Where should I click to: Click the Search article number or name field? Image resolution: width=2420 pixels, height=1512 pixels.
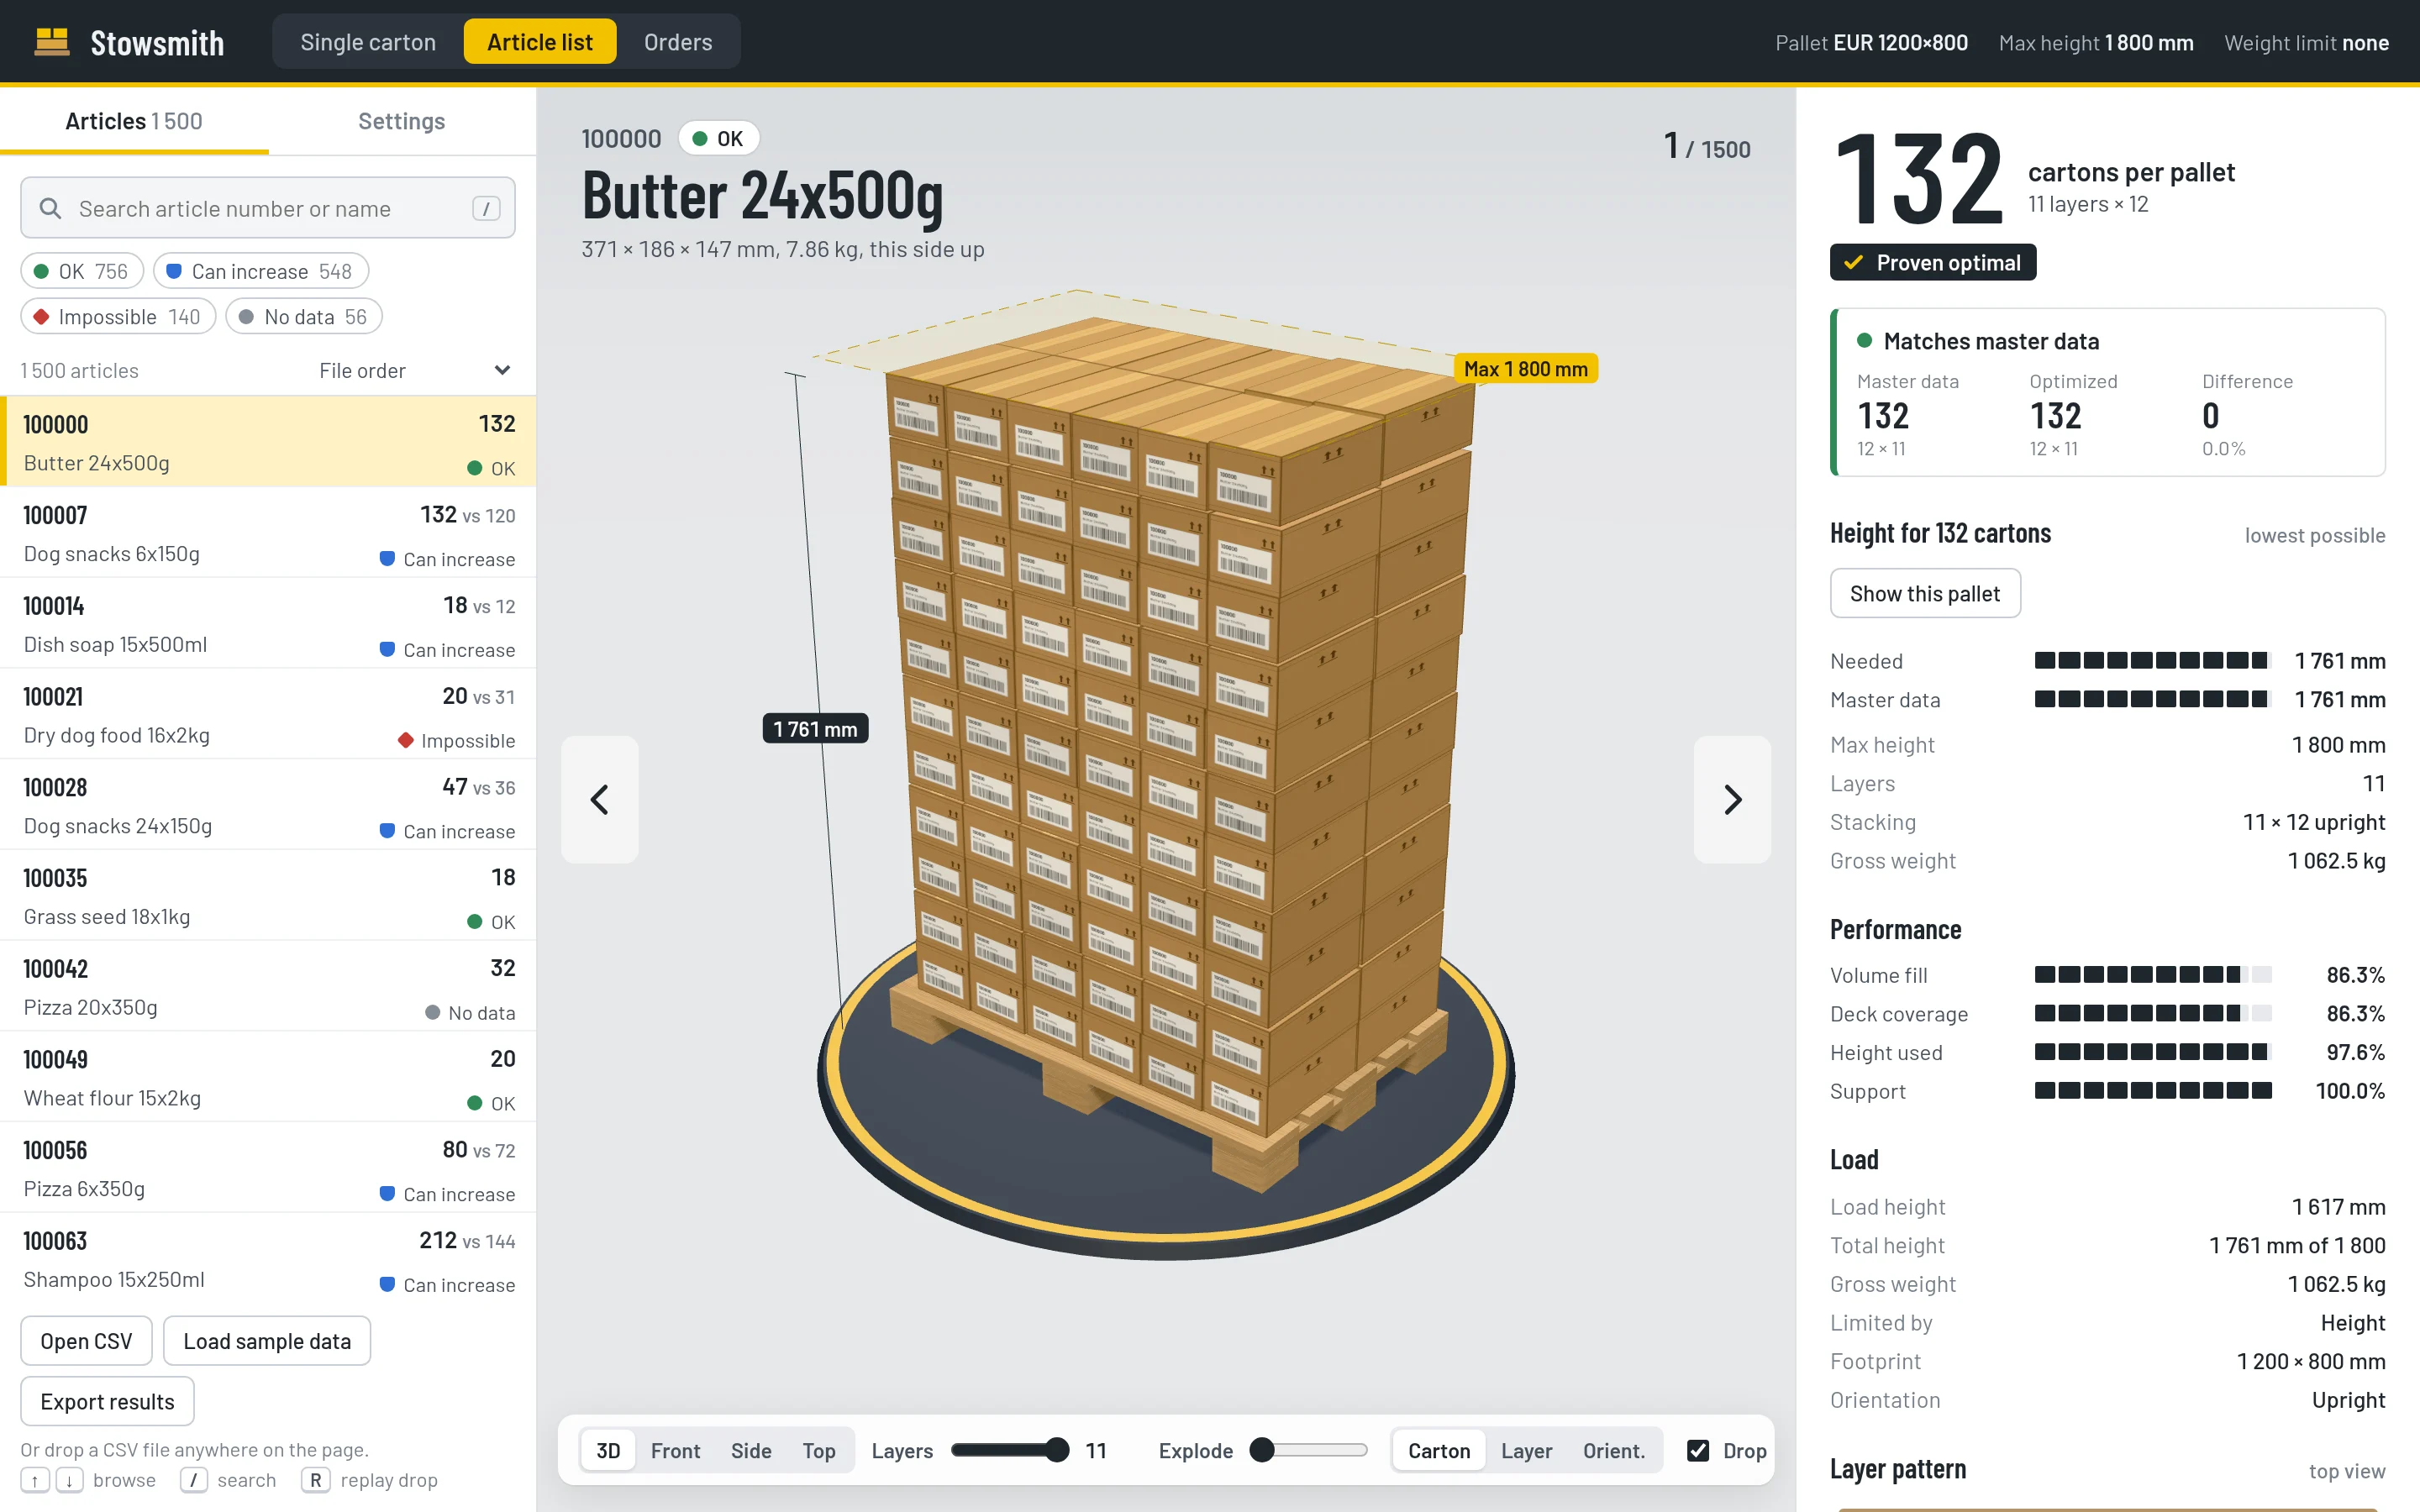[x=268, y=208]
